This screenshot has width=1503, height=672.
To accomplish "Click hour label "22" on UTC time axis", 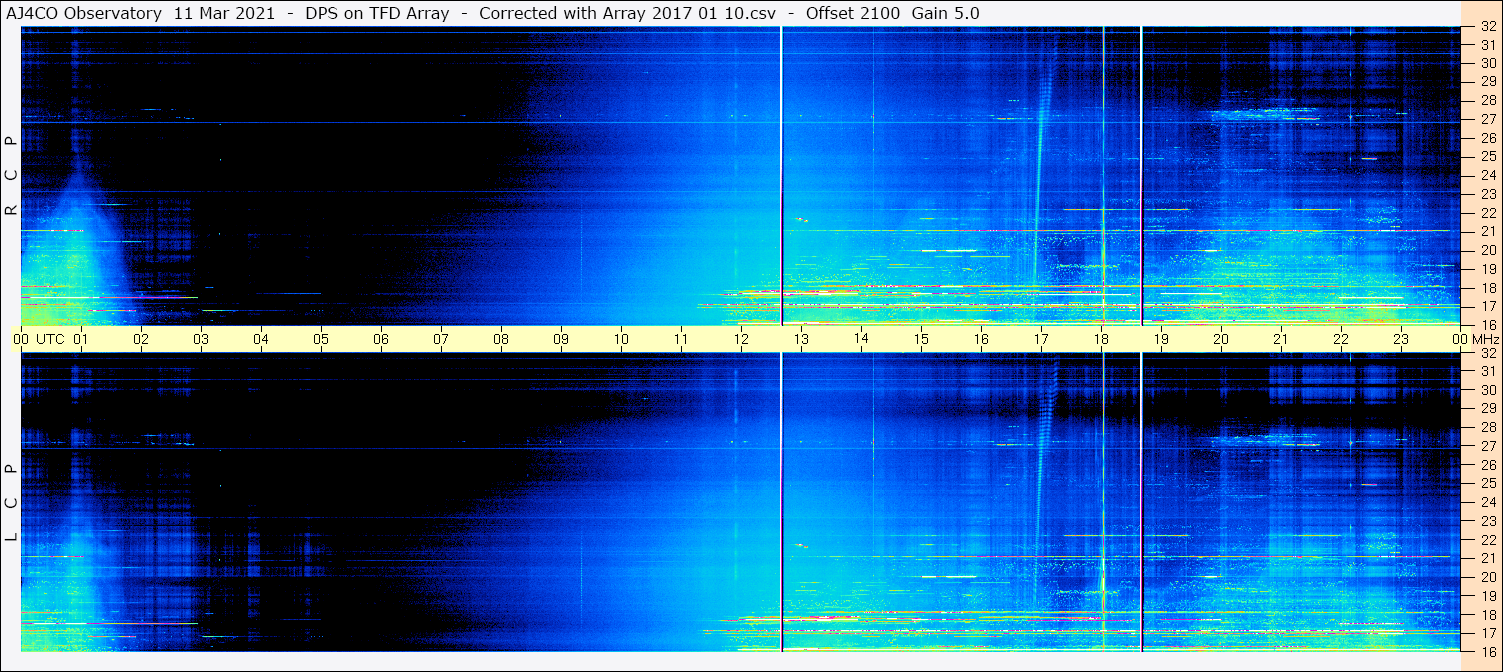I will (x=1341, y=339).
